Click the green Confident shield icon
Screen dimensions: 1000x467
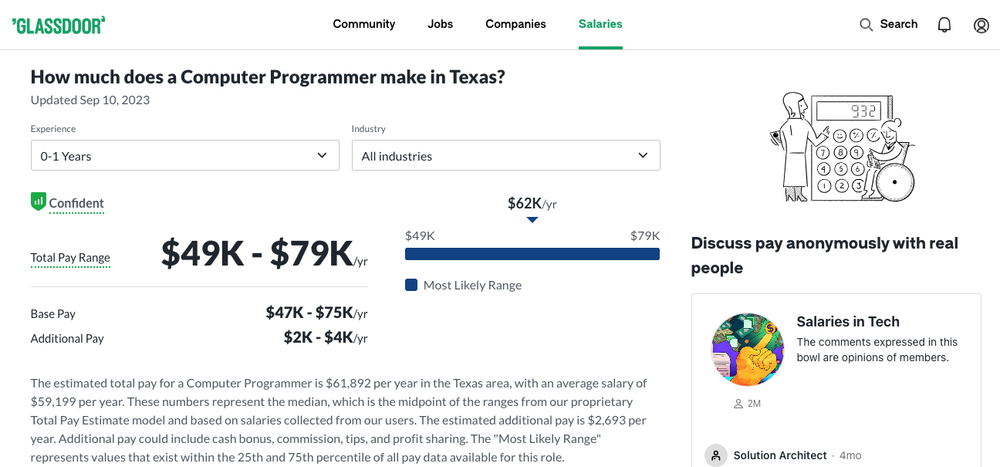(38, 202)
